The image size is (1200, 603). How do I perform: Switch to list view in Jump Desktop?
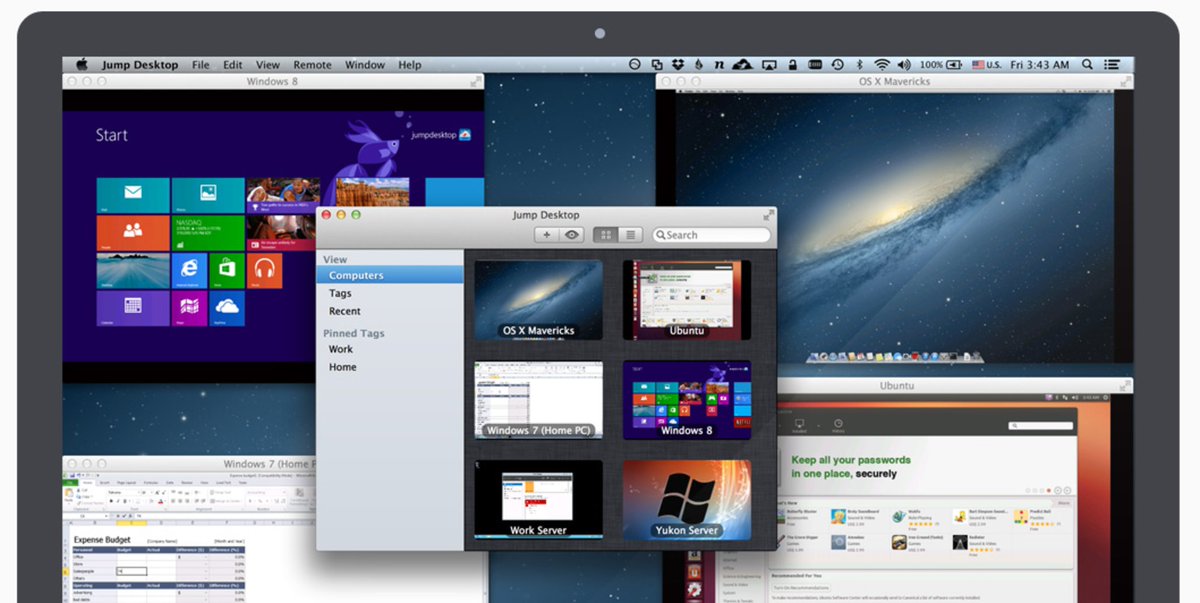pyautogui.click(x=630, y=235)
